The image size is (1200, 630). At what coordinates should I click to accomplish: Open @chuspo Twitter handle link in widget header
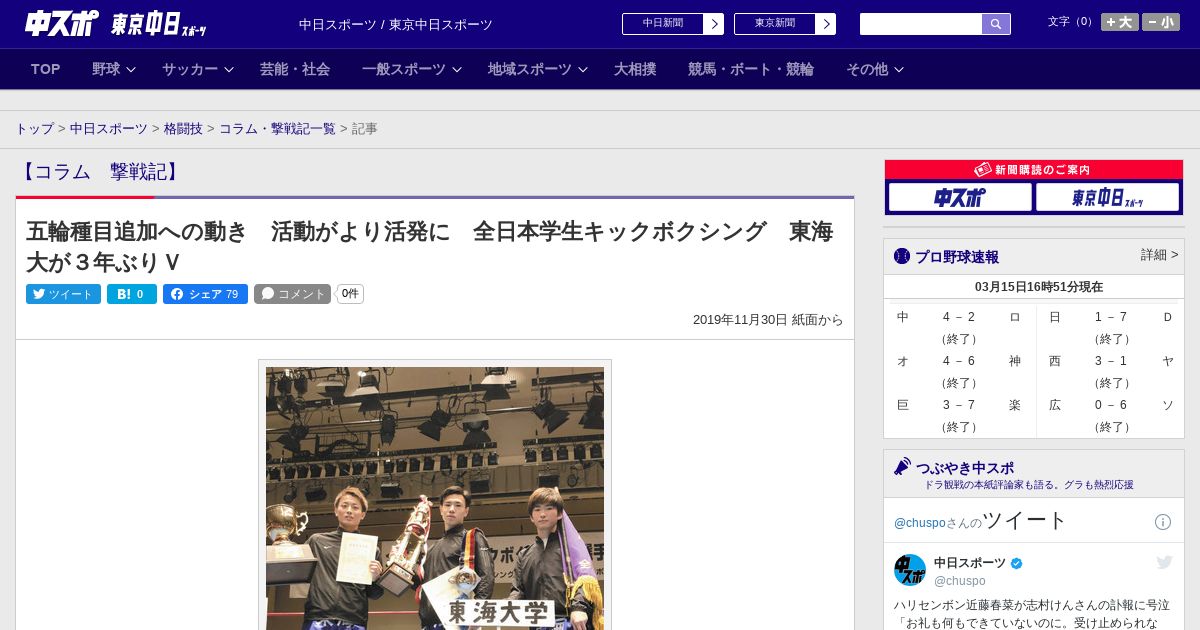(x=920, y=523)
